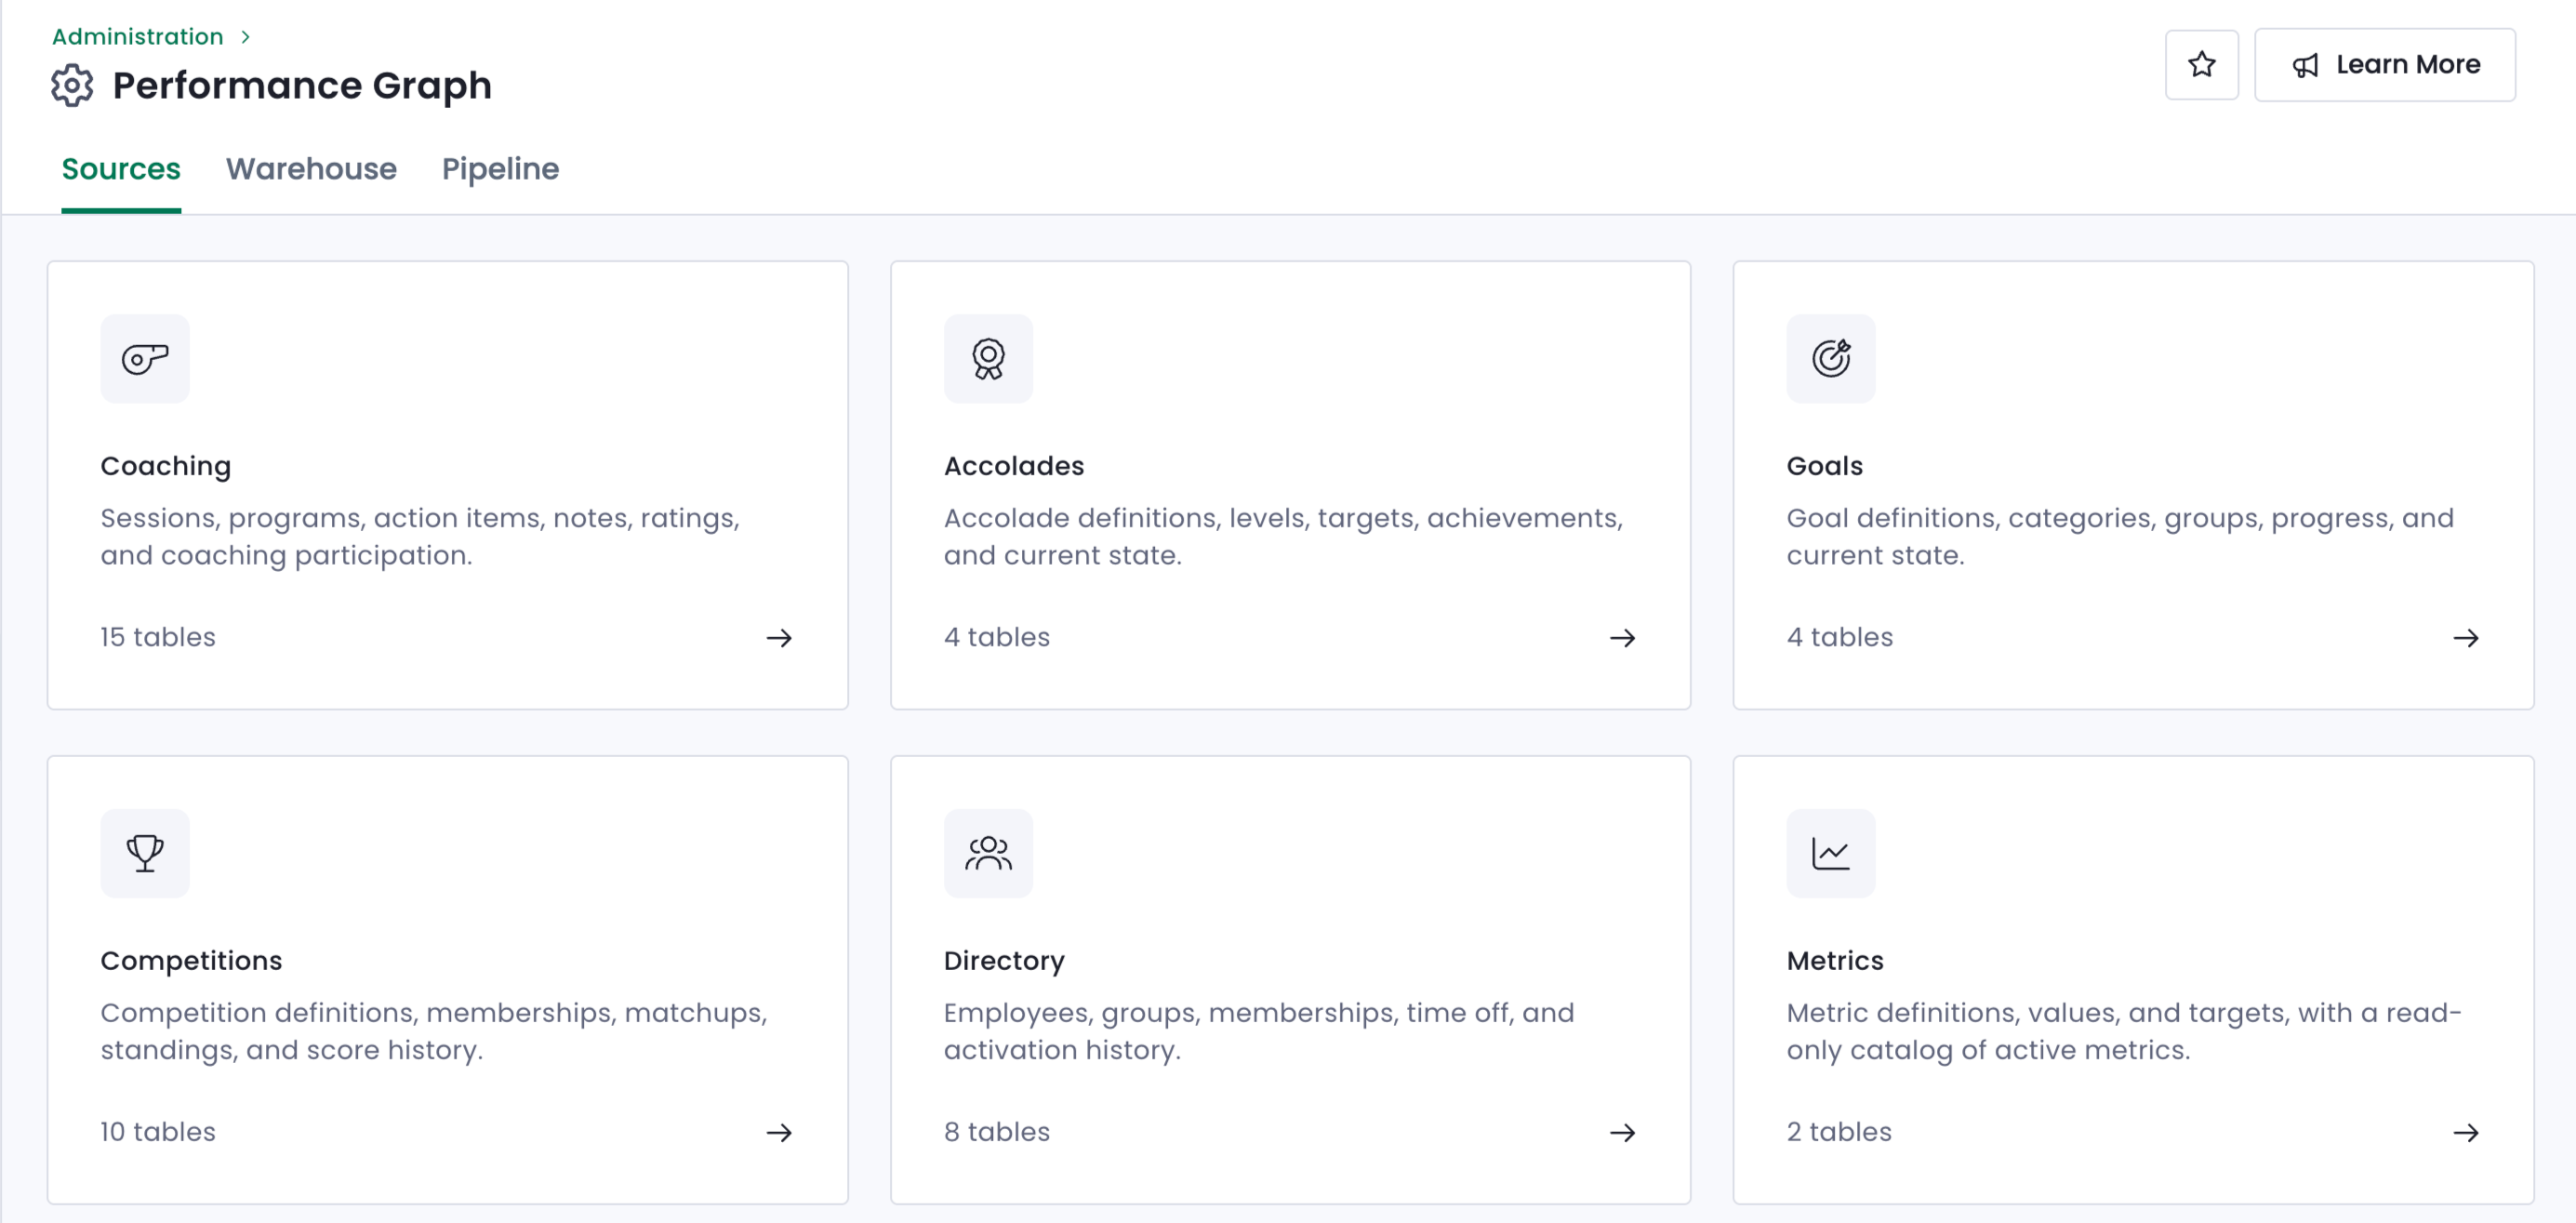2576x1223 pixels.
Task: Click the Competitions trophy icon
Action: tap(145, 853)
